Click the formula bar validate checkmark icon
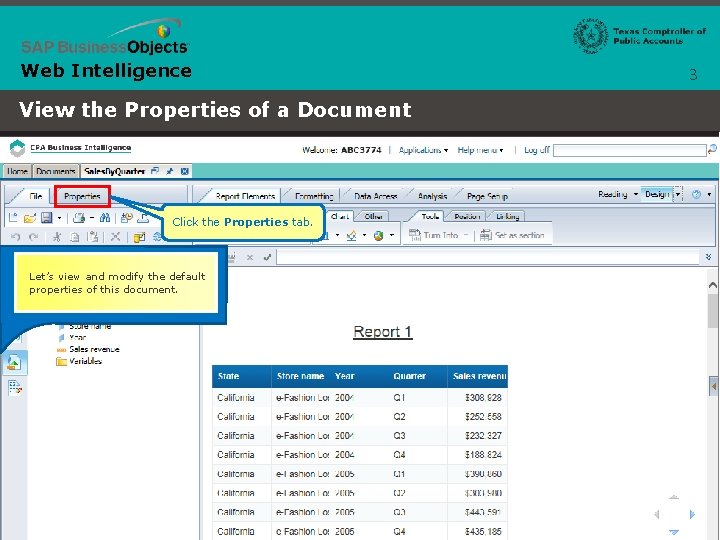Image resolution: width=720 pixels, height=540 pixels. [267, 257]
